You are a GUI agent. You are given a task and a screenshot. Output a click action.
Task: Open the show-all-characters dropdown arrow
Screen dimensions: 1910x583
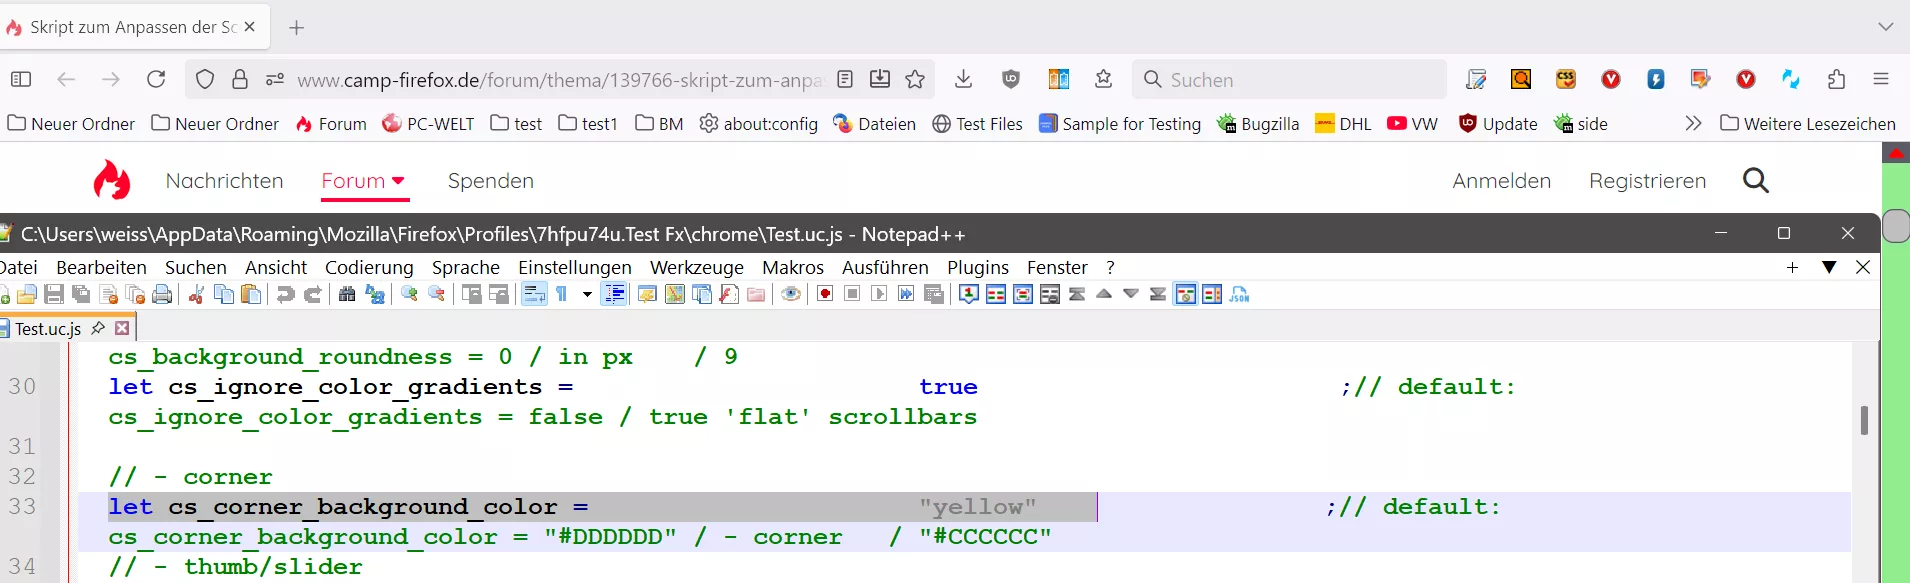pyautogui.click(x=587, y=294)
